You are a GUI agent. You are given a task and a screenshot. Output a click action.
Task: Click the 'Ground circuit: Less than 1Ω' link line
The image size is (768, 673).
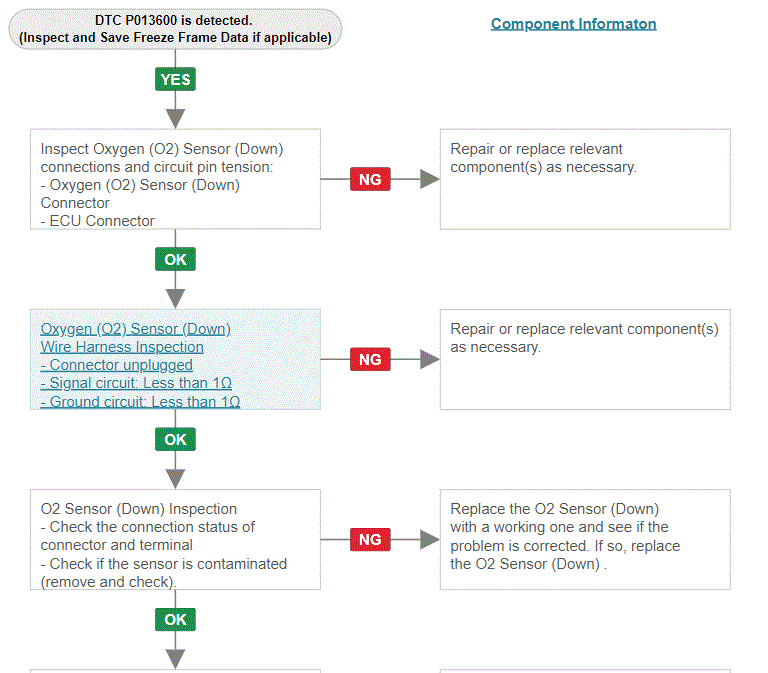[x=140, y=402]
